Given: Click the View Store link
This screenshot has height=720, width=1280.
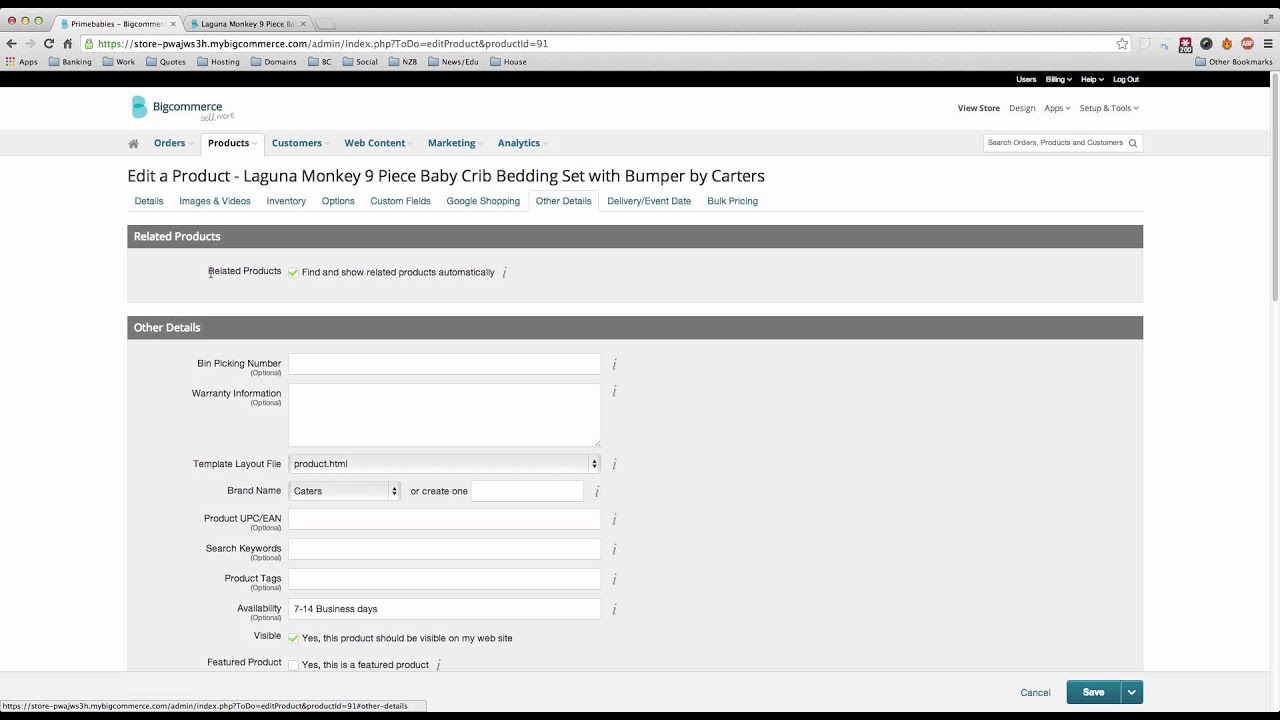Looking at the screenshot, I should (979, 108).
